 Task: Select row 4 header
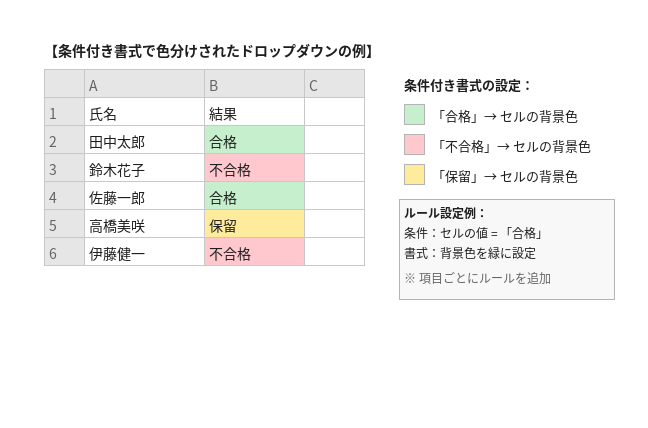click(64, 196)
